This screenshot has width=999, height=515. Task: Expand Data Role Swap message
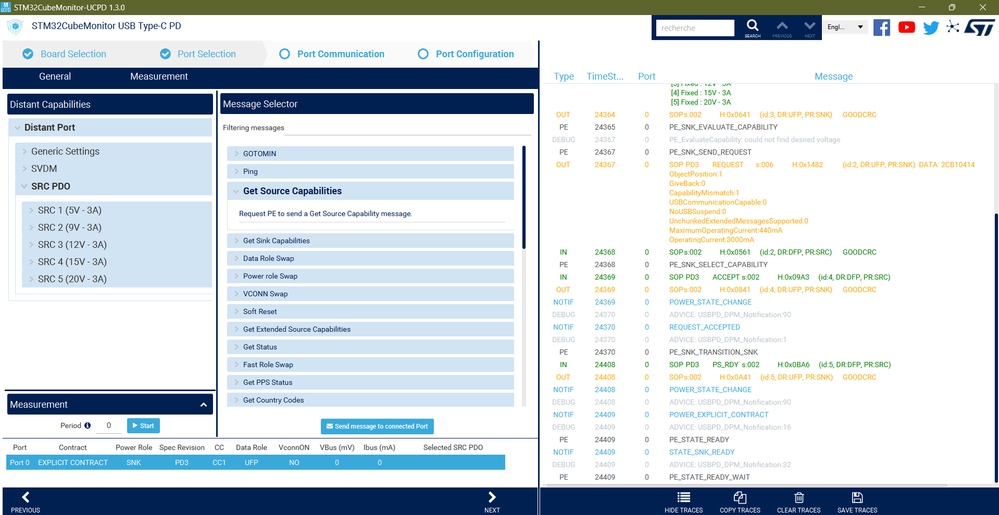(x=370, y=258)
